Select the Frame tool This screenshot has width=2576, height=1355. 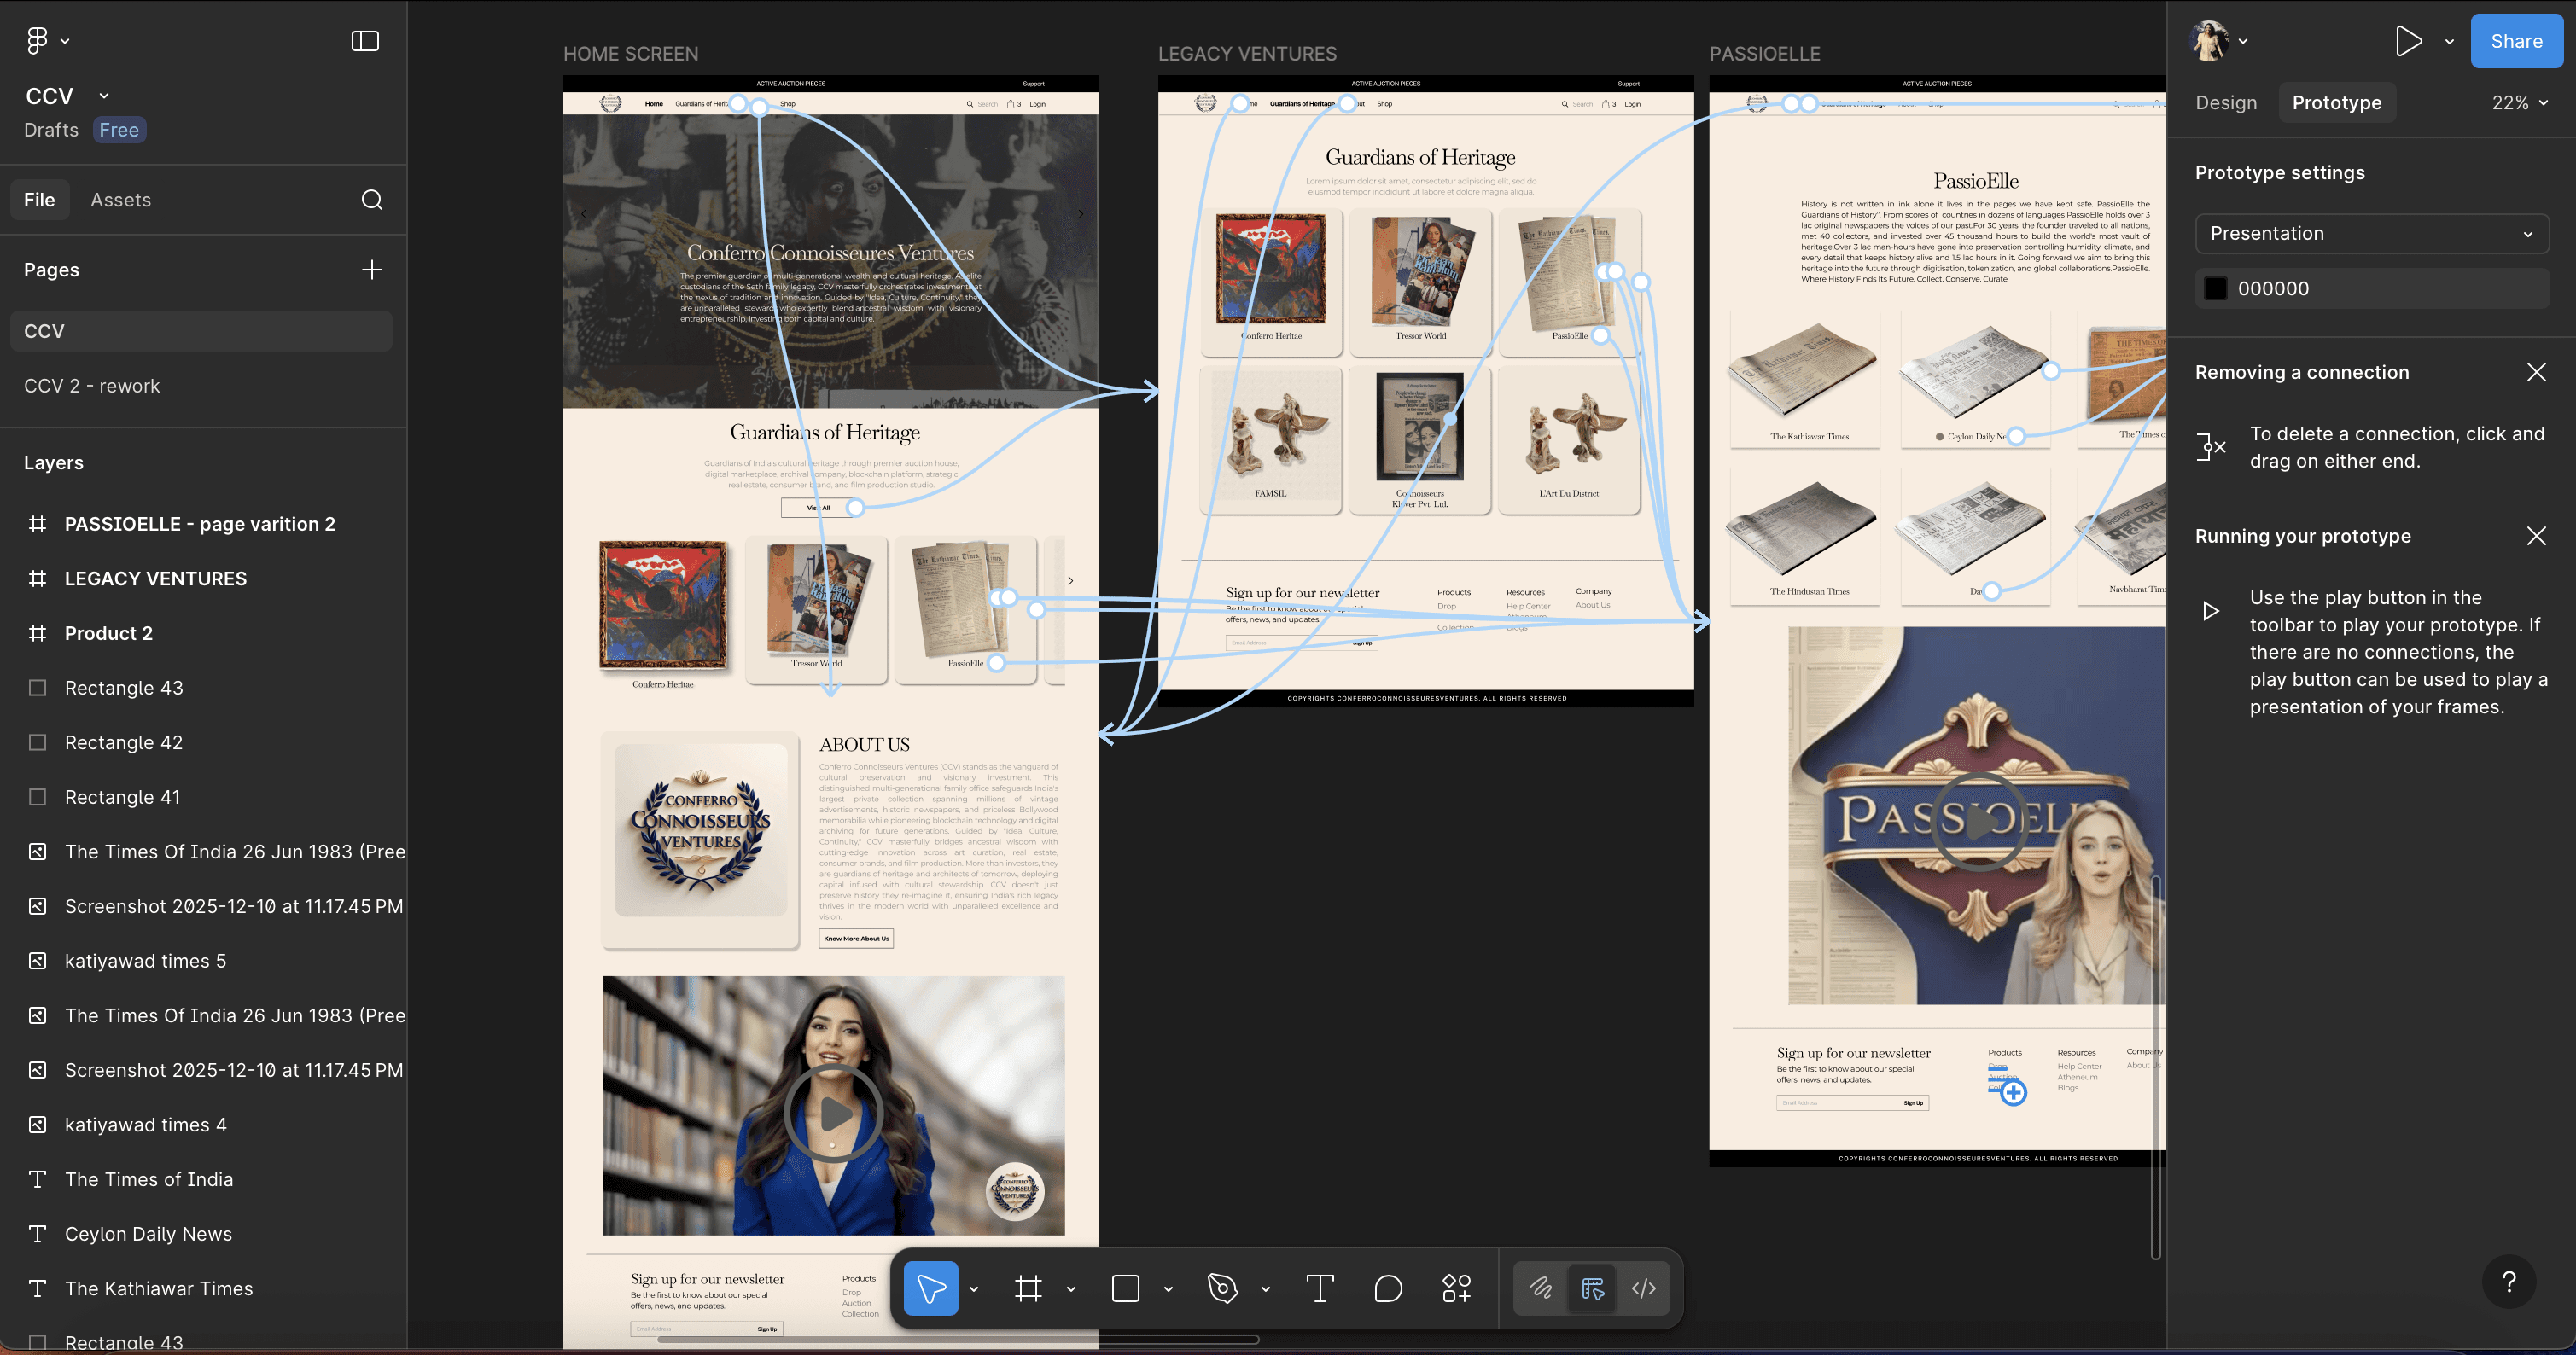click(1028, 1288)
